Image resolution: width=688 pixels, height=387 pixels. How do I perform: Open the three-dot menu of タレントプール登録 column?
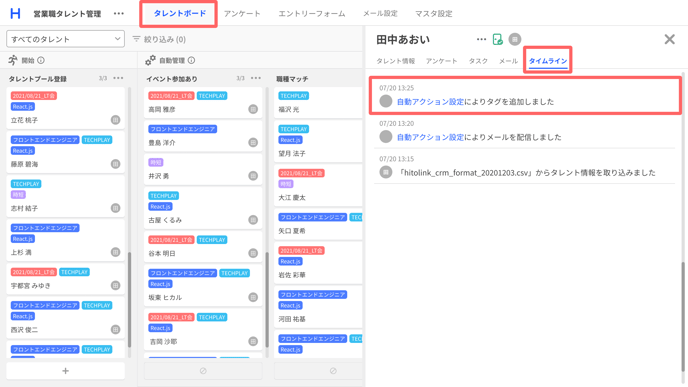coord(118,78)
